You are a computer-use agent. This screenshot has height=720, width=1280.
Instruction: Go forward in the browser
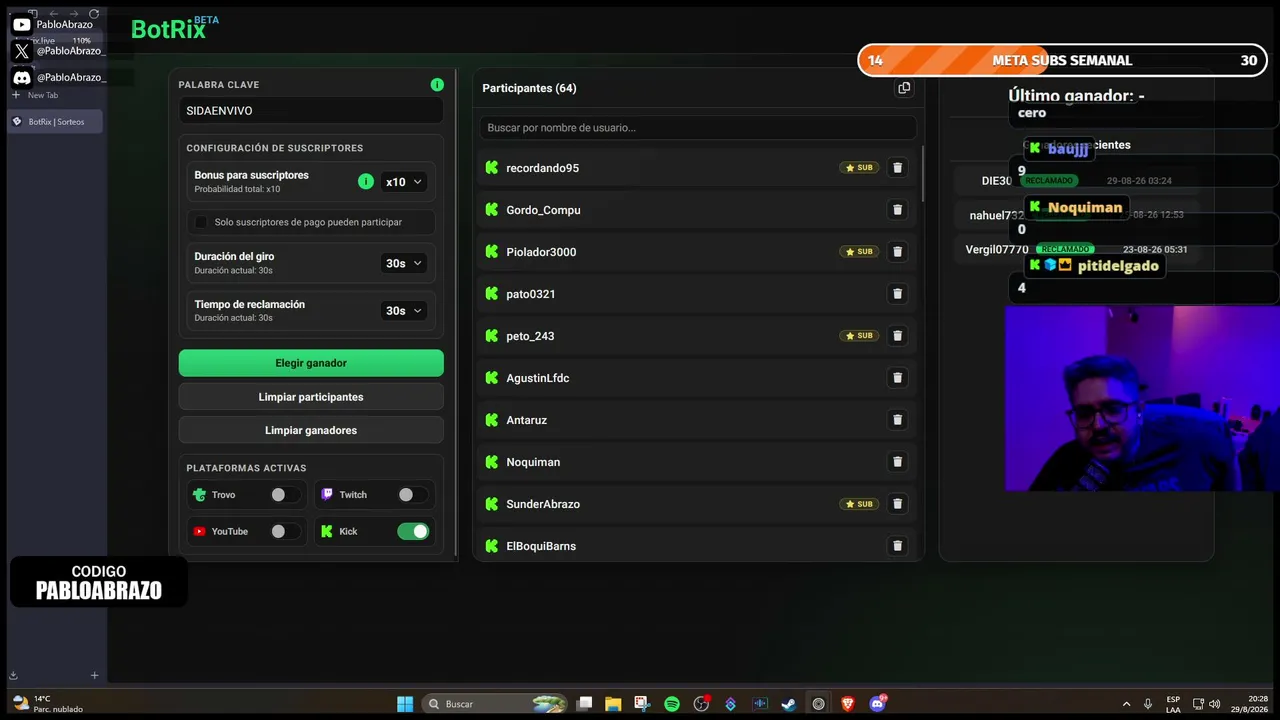(73, 14)
